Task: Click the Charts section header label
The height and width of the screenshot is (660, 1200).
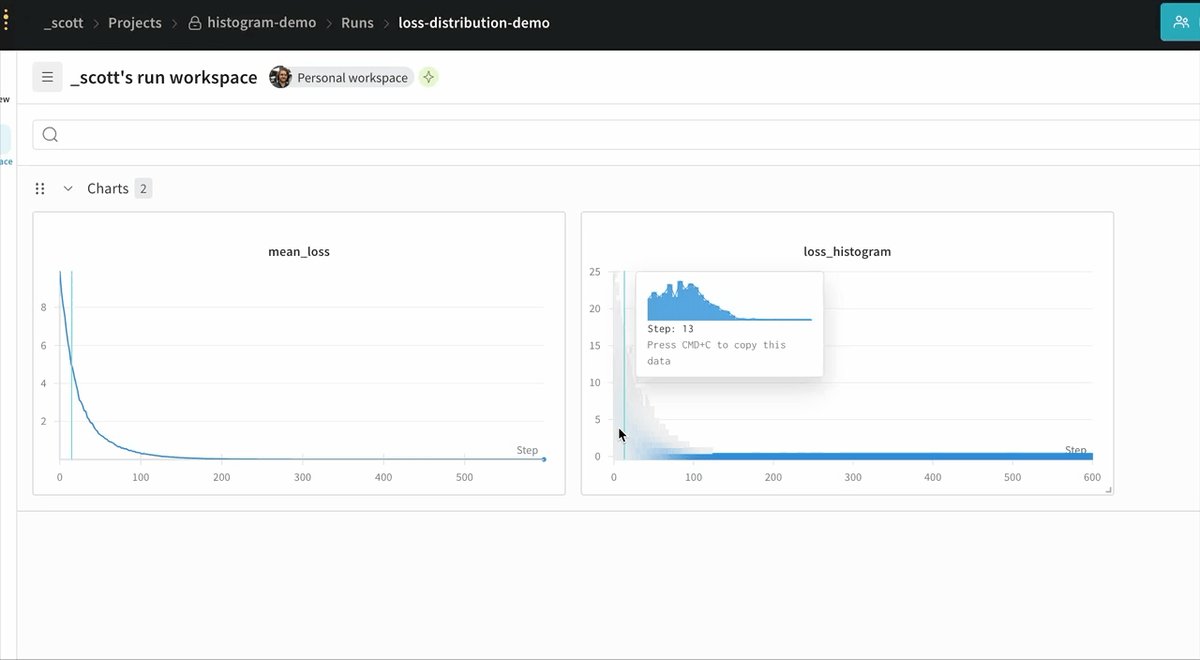Action: coord(107,188)
